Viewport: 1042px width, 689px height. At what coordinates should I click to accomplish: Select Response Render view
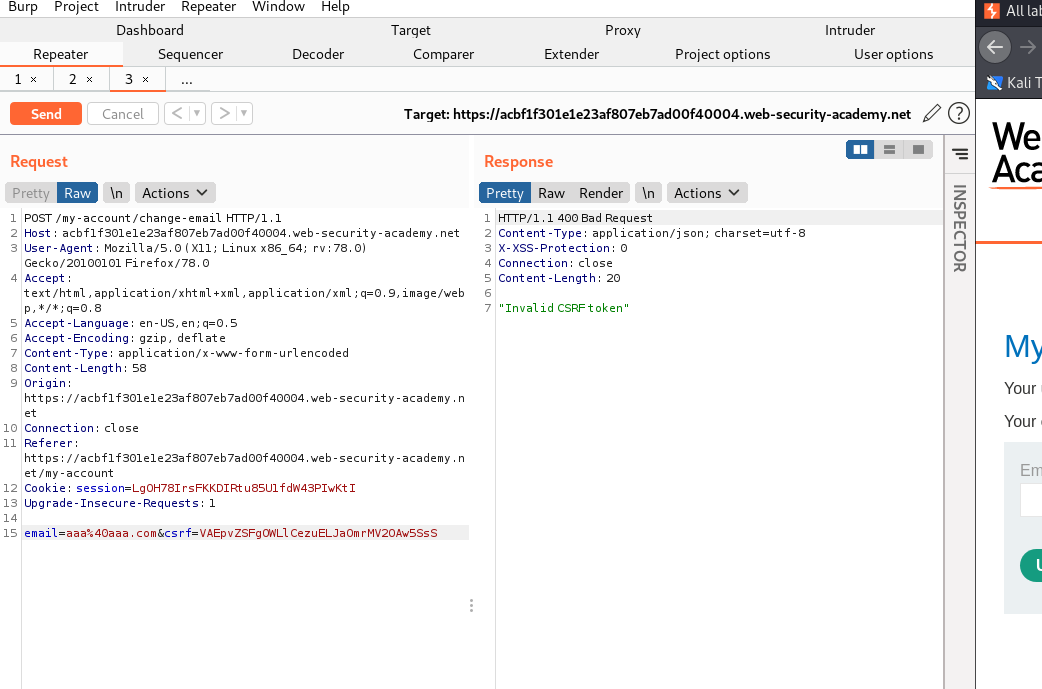[601, 193]
